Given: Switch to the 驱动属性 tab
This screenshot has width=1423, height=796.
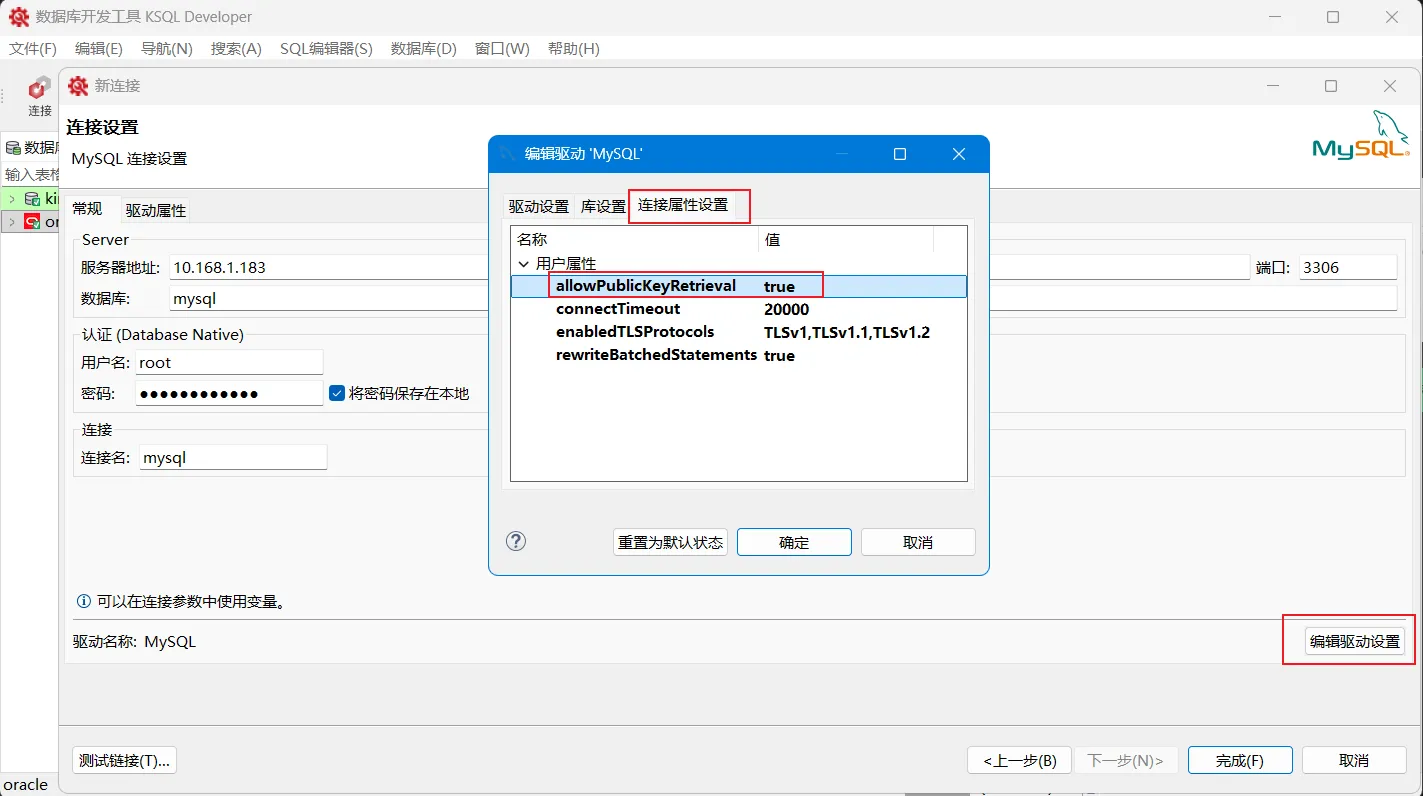Looking at the screenshot, I should click(x=153, y=209).
